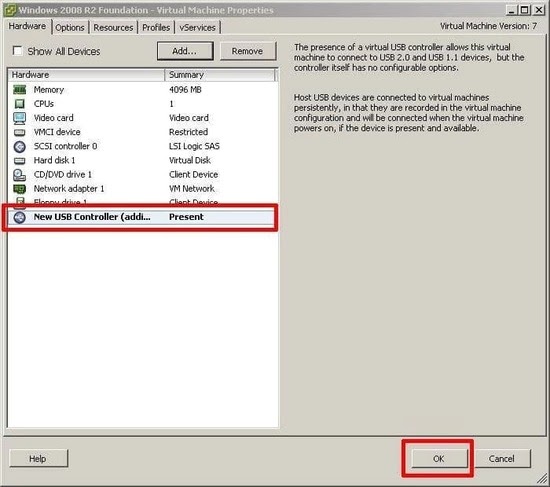Open the Resources tab
This screenshot has width=550, height=487.
click(x=113, y=27)
